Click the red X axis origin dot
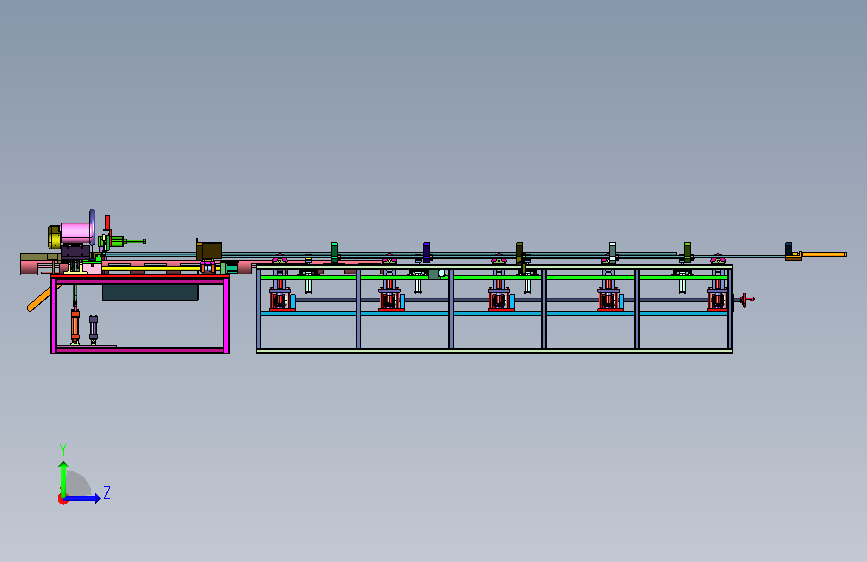This screenshot has width=867, height=562. [62, 499]
